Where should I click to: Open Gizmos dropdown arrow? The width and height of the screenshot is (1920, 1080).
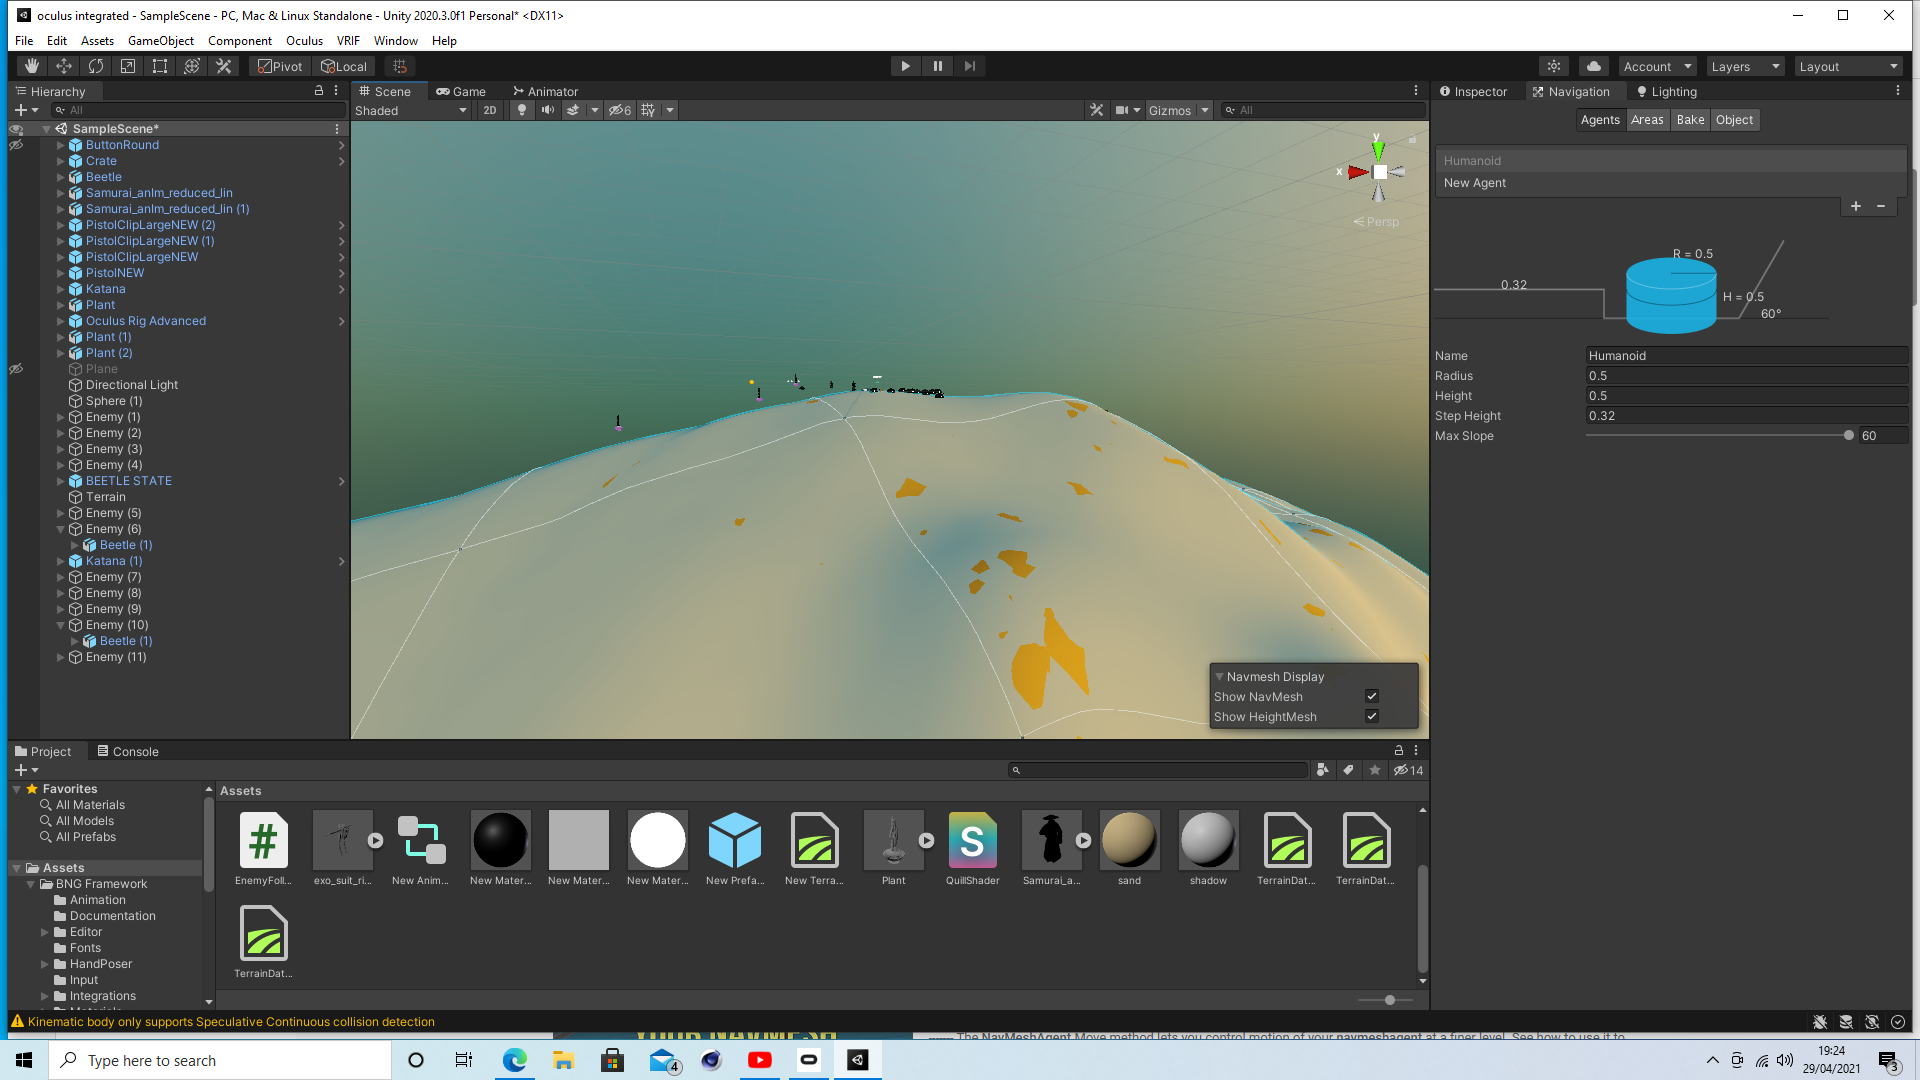point(1205,110)
